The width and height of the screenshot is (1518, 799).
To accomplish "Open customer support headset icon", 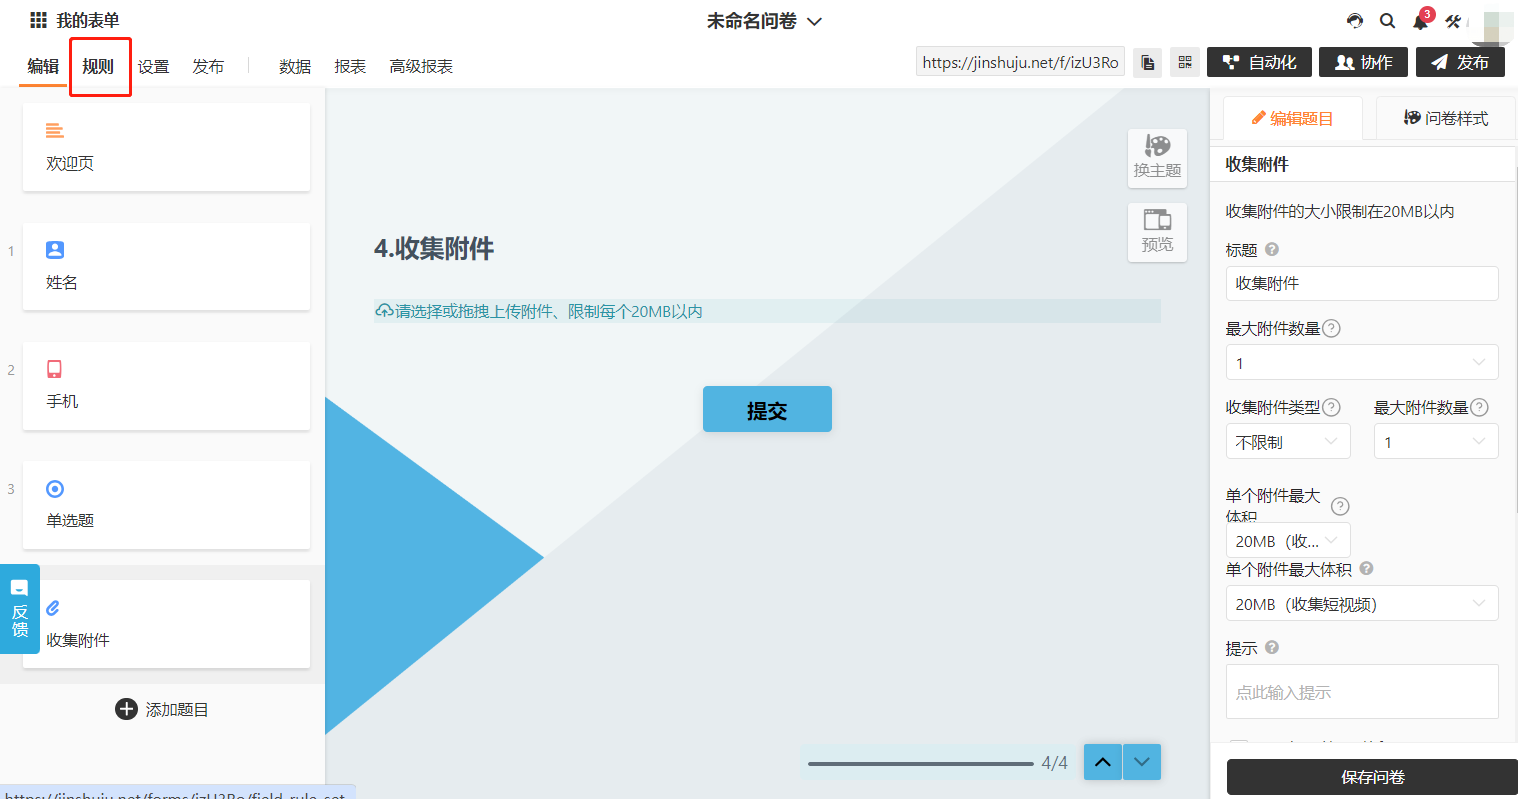I will pyautogui.click(x=1355, y=21).
